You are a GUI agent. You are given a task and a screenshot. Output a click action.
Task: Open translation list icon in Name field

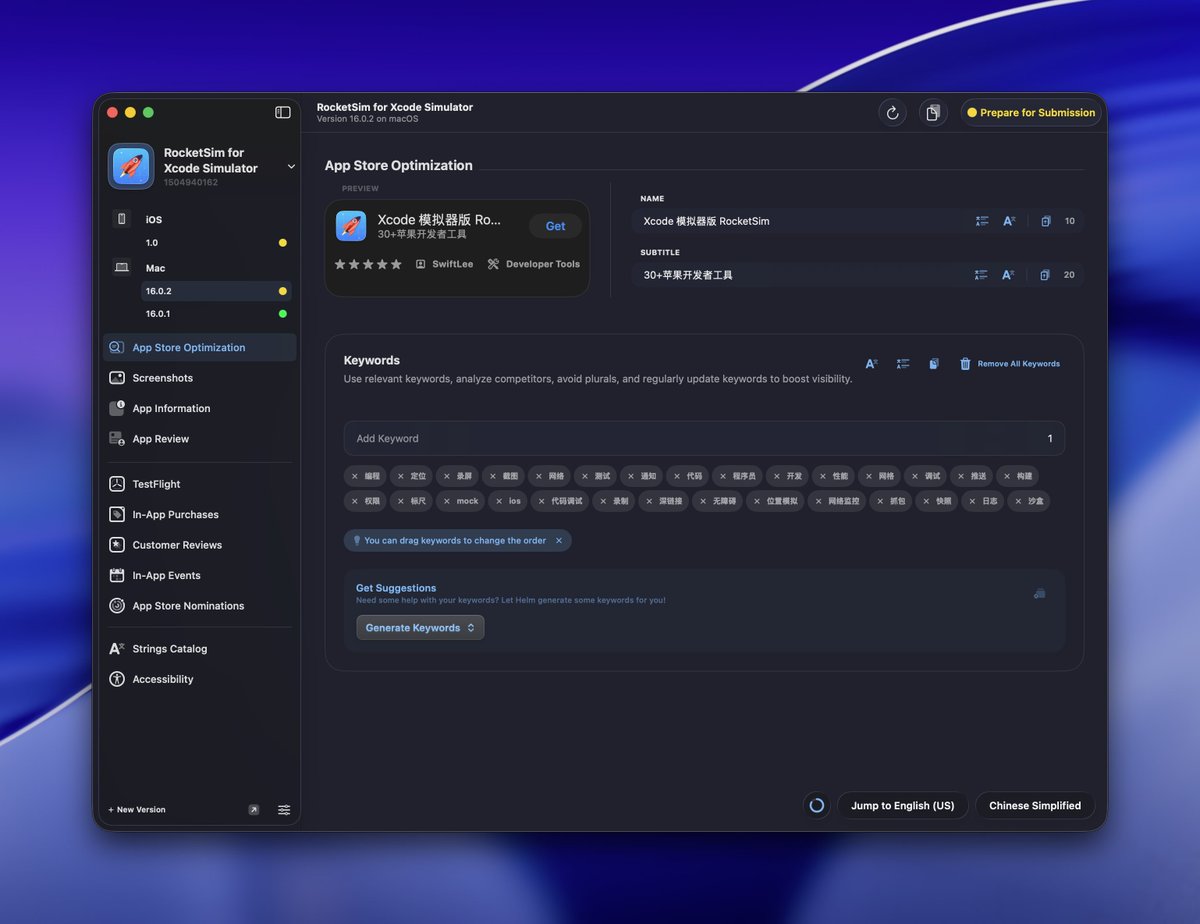[x=982, y=221]
